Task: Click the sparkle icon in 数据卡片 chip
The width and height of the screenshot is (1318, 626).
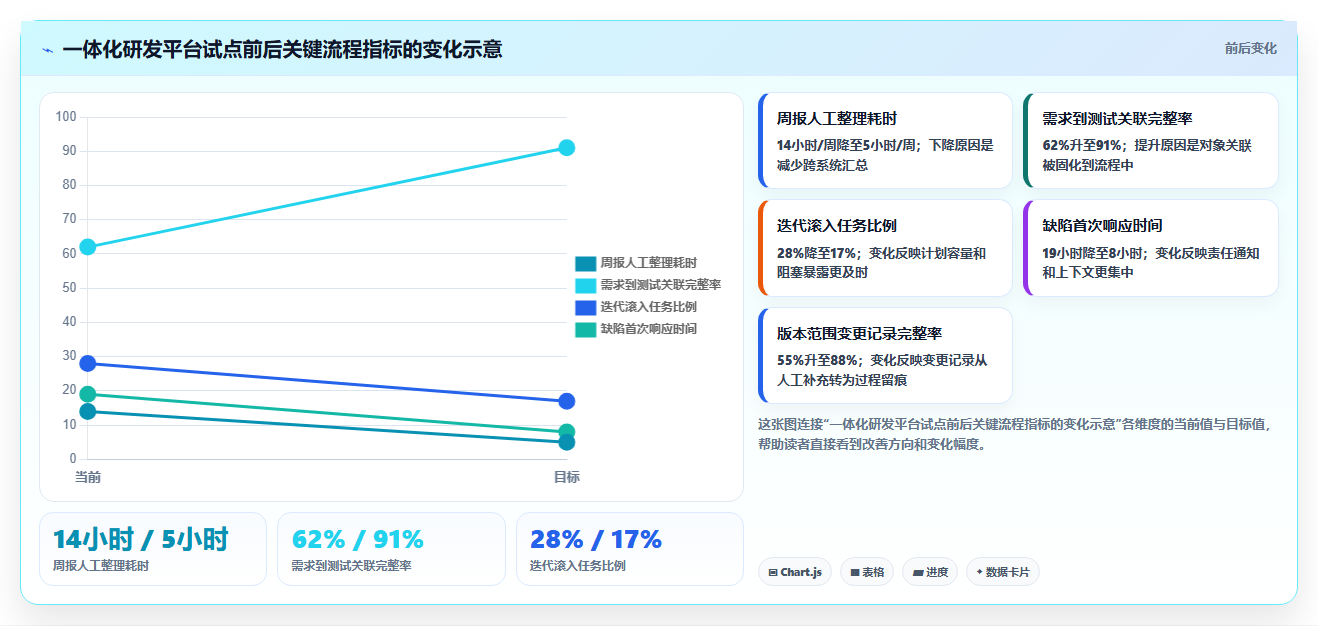Action: coord(979,572)
